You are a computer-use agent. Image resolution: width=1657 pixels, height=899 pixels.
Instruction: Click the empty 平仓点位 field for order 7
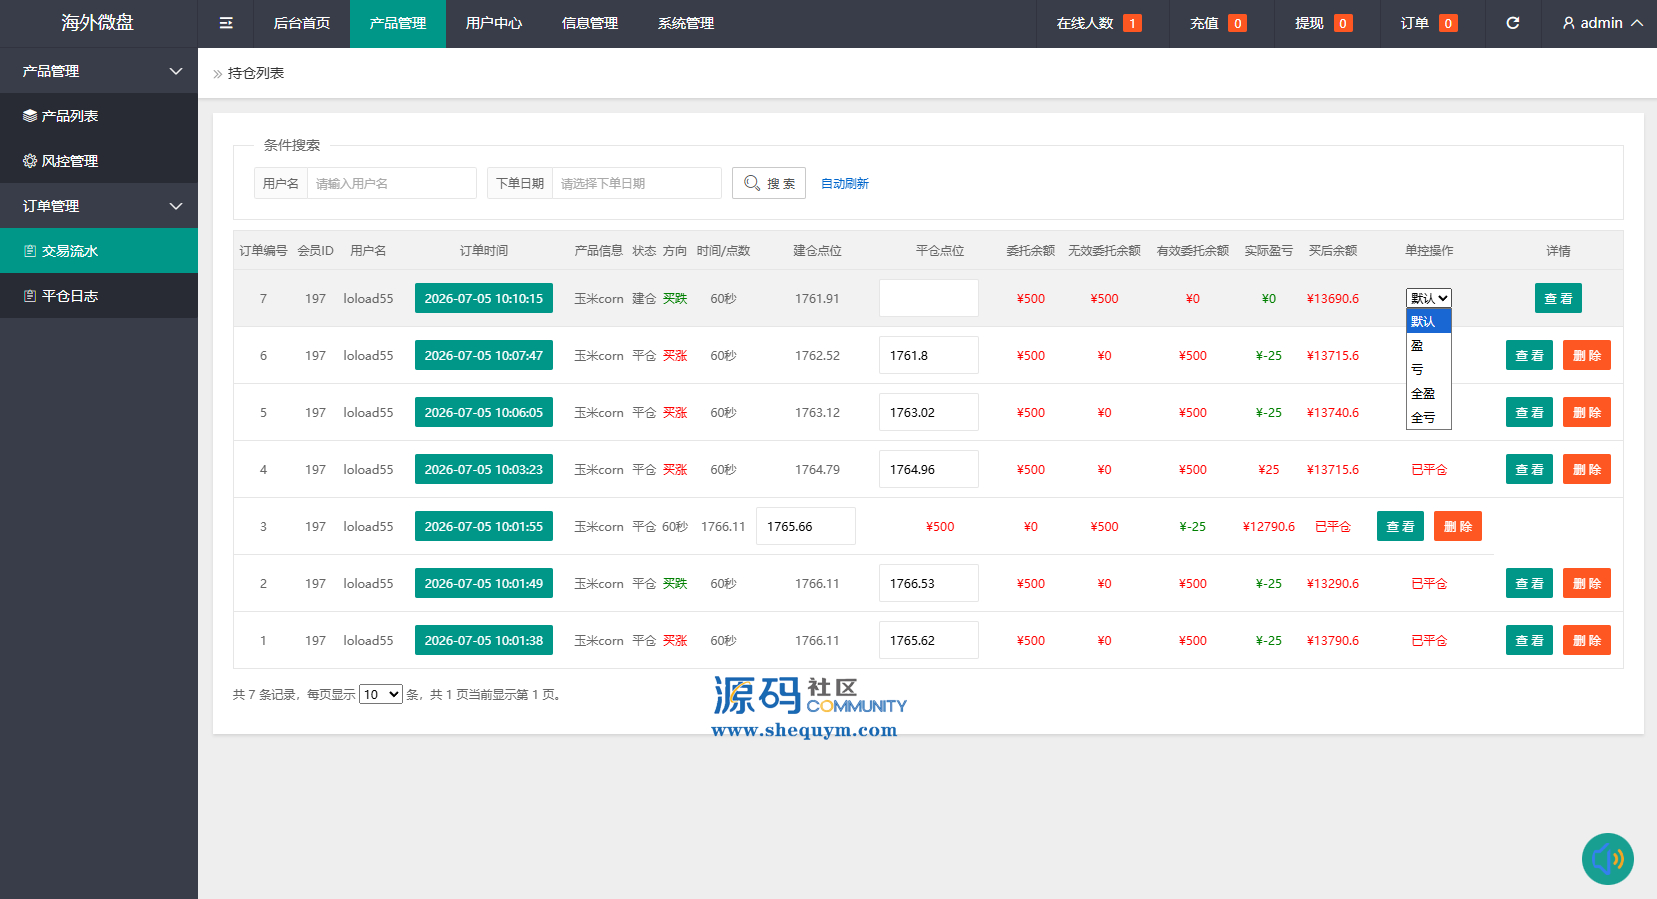coord(929,298)
